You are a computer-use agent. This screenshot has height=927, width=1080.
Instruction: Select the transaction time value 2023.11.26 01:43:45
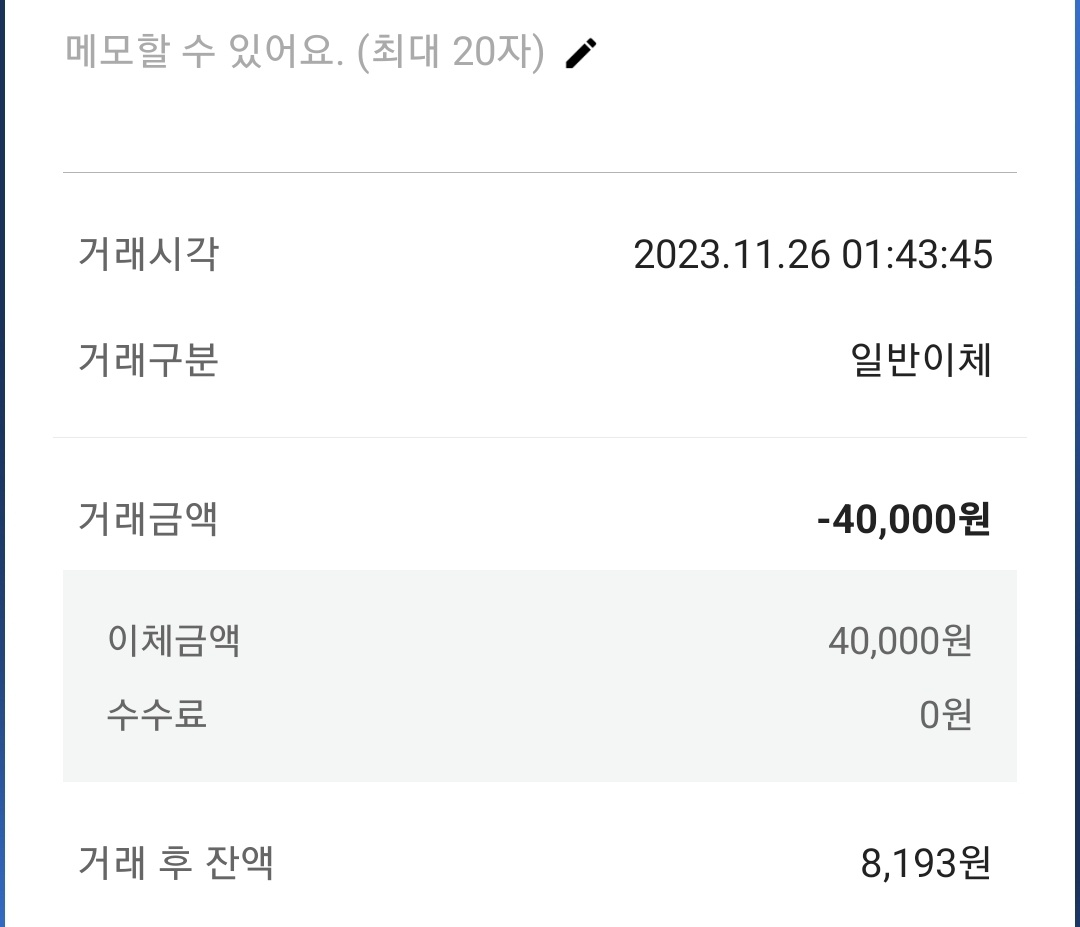[x=813, y=255]
